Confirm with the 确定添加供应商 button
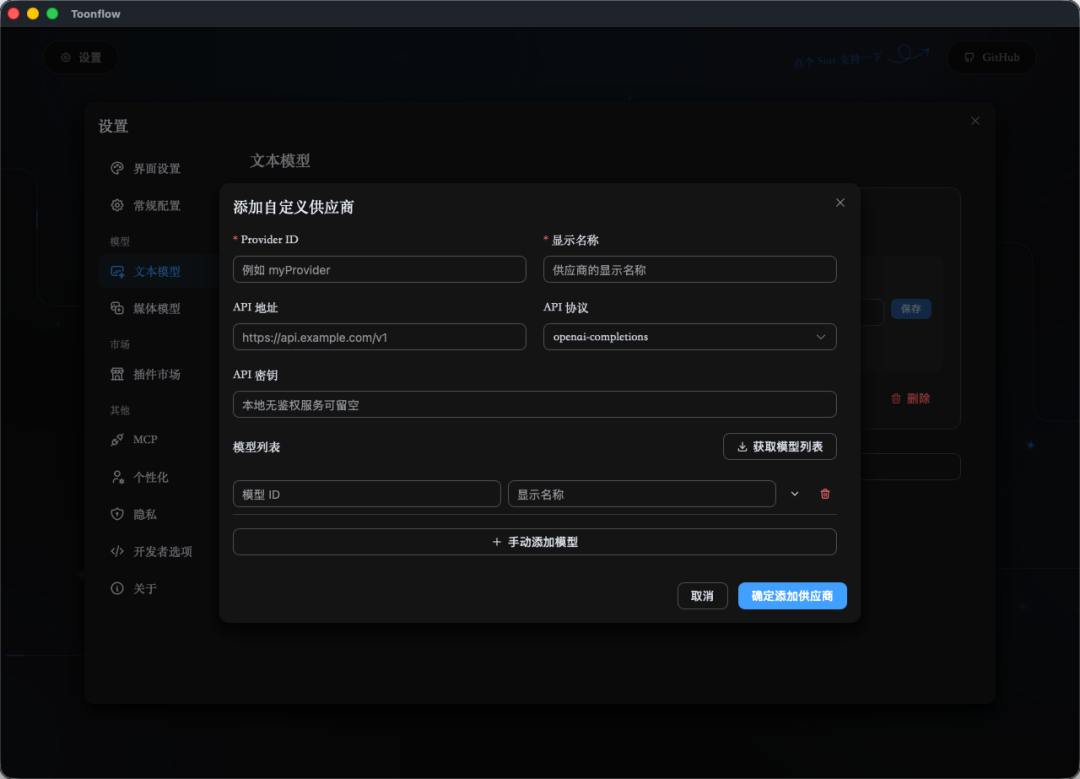Viewport: 1080px width, 779px height. click(792, 596)
